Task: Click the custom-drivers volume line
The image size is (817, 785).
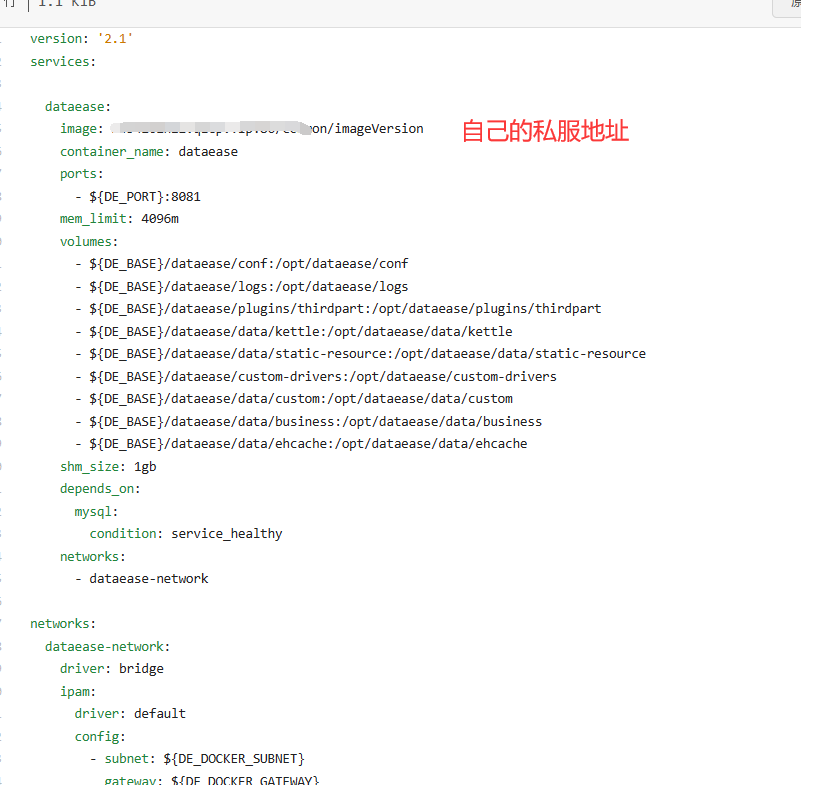Action: coord(322,376)
